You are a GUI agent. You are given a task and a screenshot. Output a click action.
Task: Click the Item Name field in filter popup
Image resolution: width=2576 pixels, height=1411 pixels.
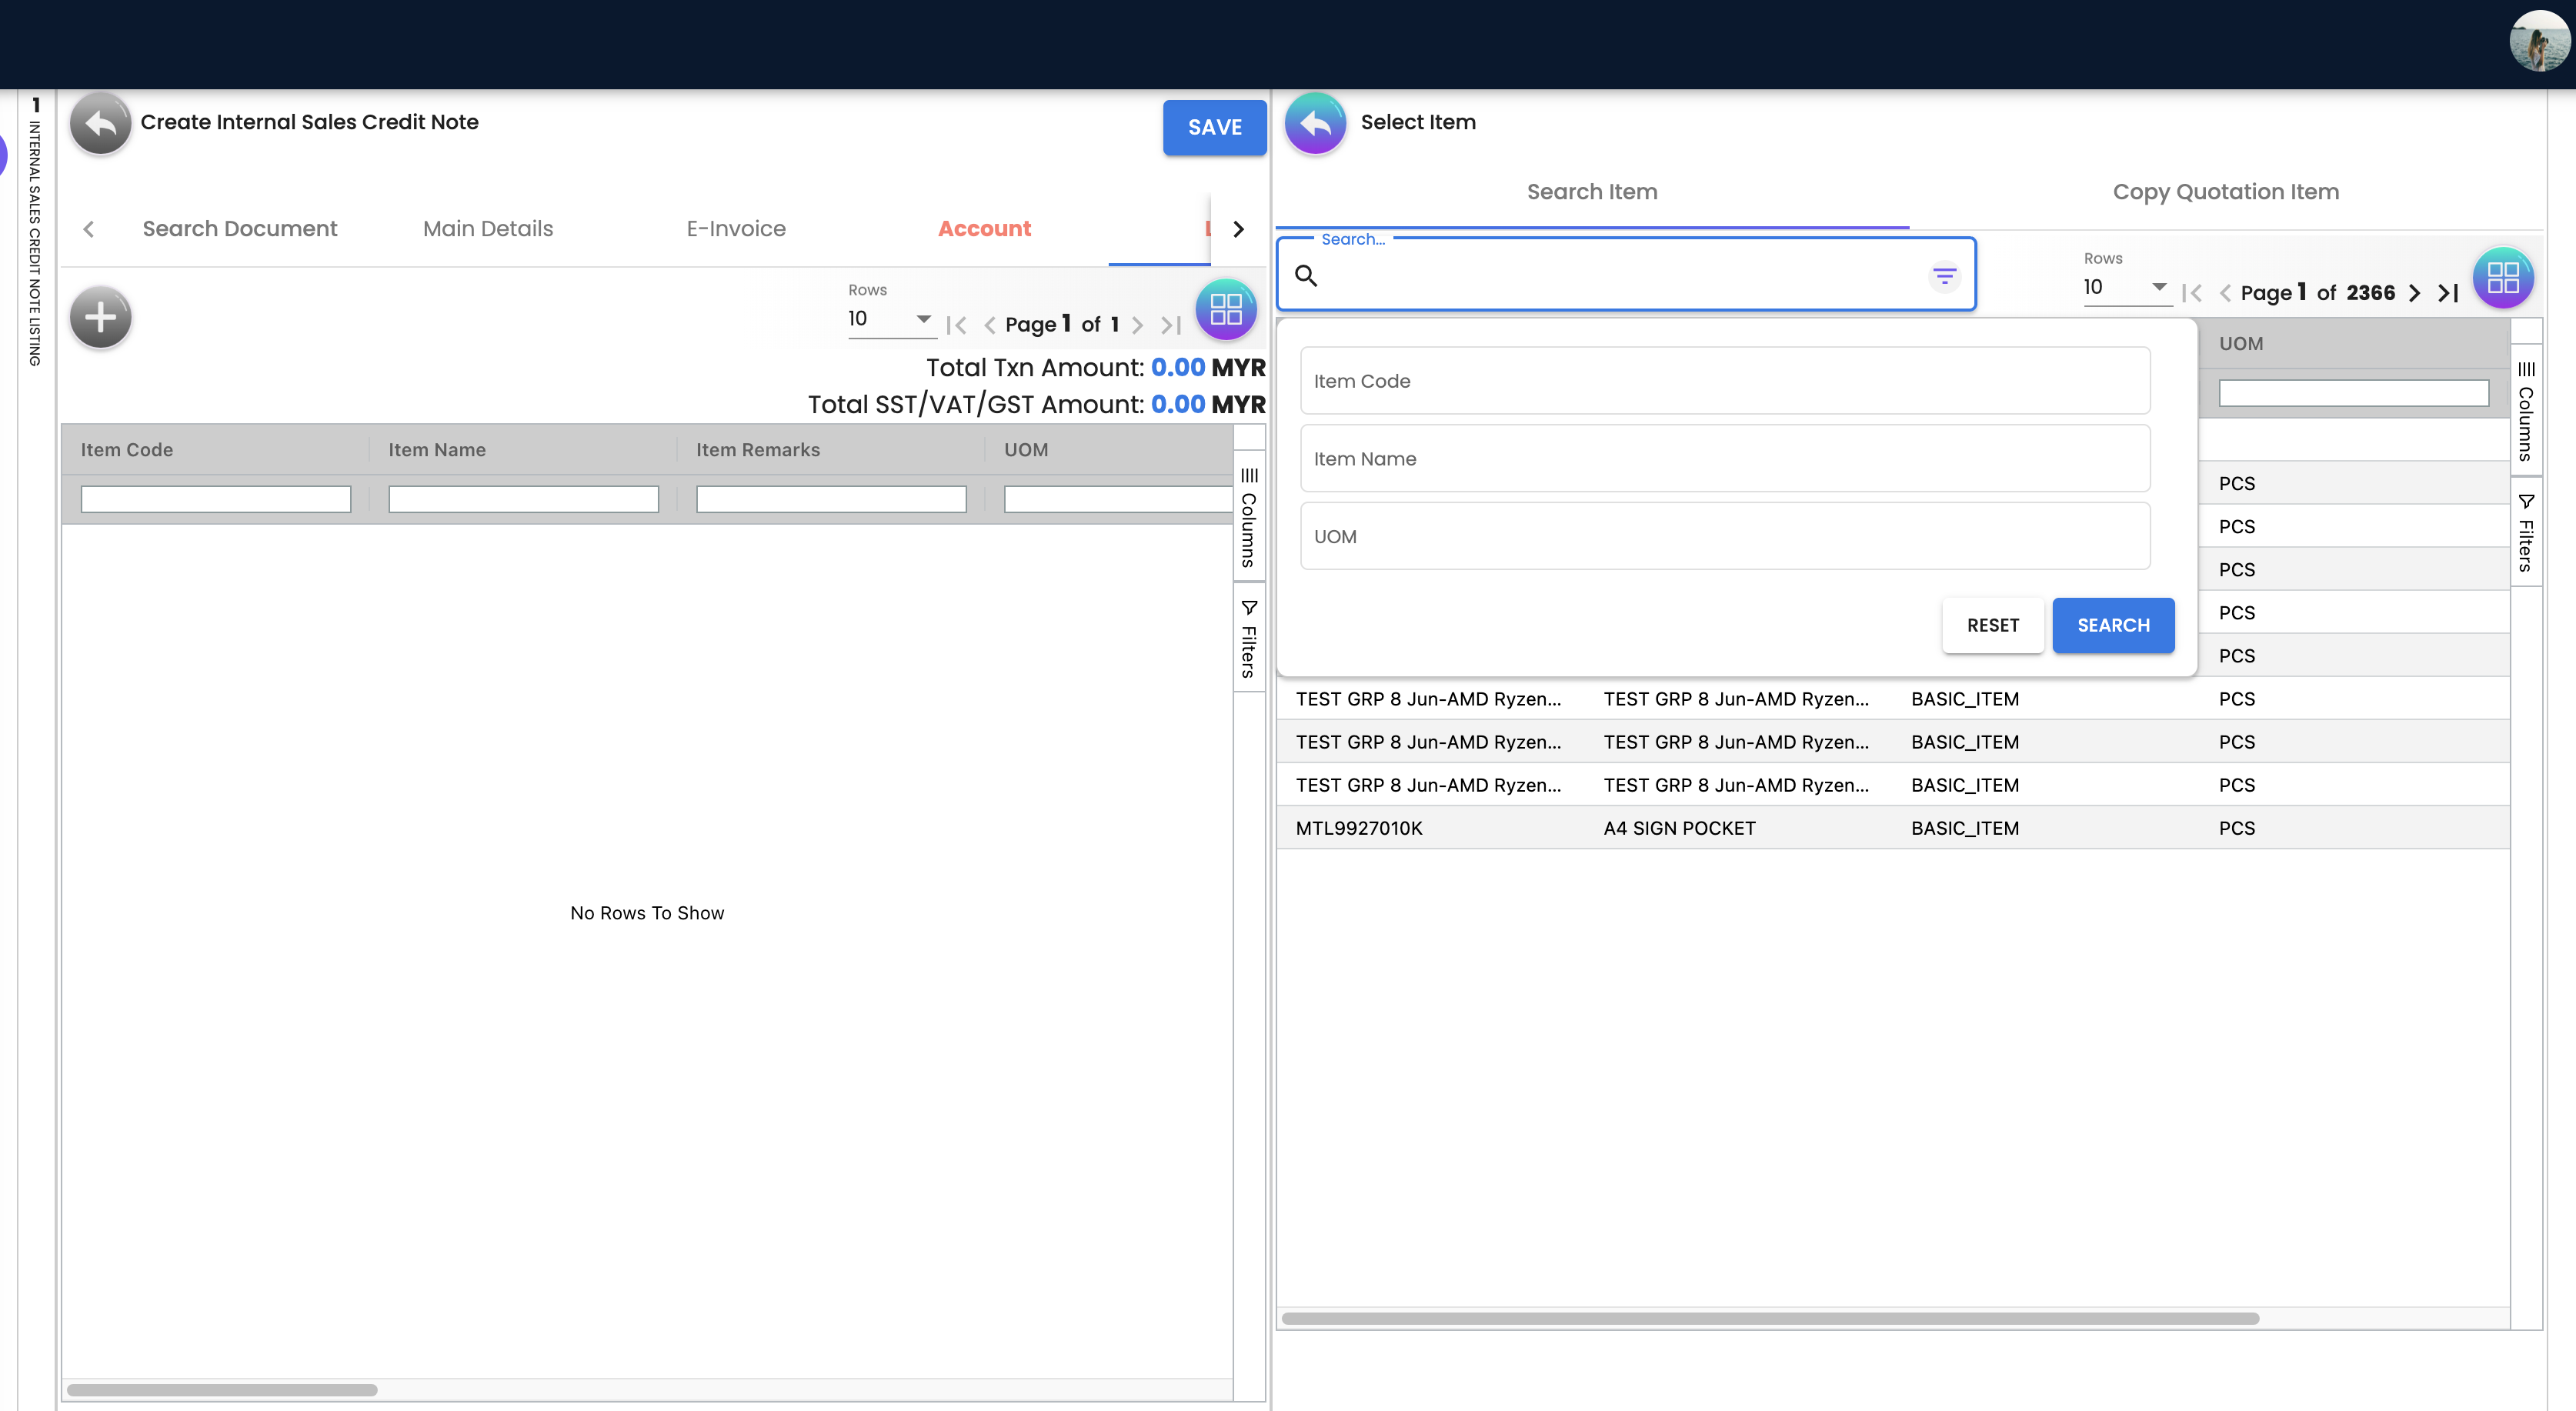coord(1724,459)
